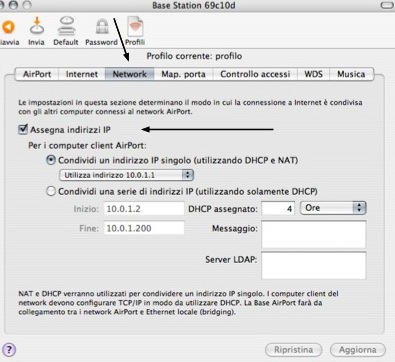
Task: Click the Ripristina button
Action: pos(294,350)
